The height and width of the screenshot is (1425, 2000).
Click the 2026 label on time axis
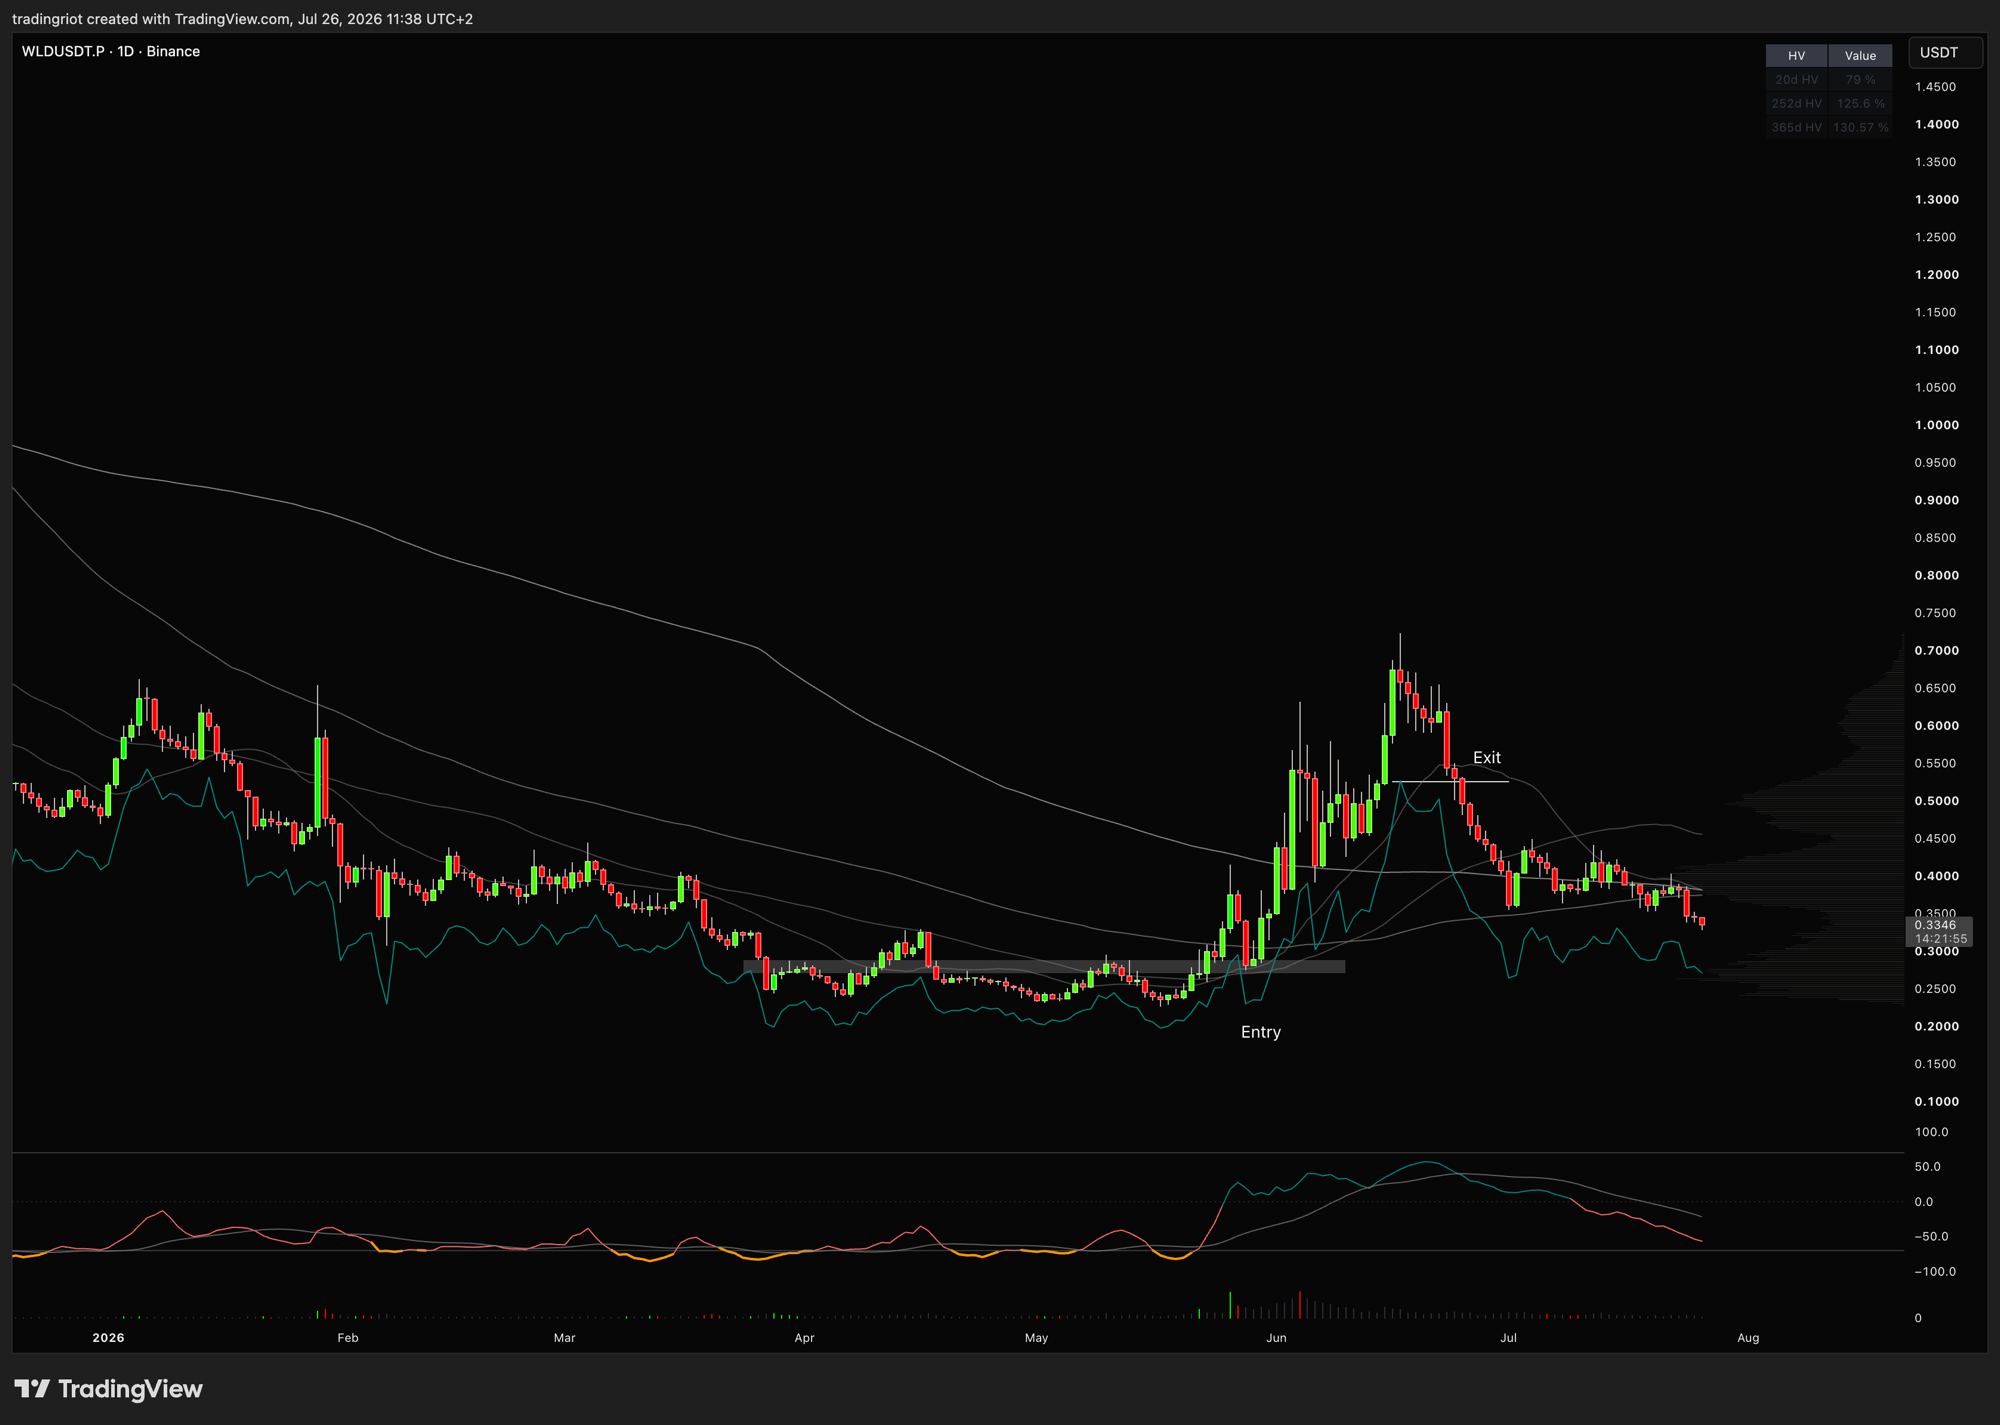[x=108, y=1337]
